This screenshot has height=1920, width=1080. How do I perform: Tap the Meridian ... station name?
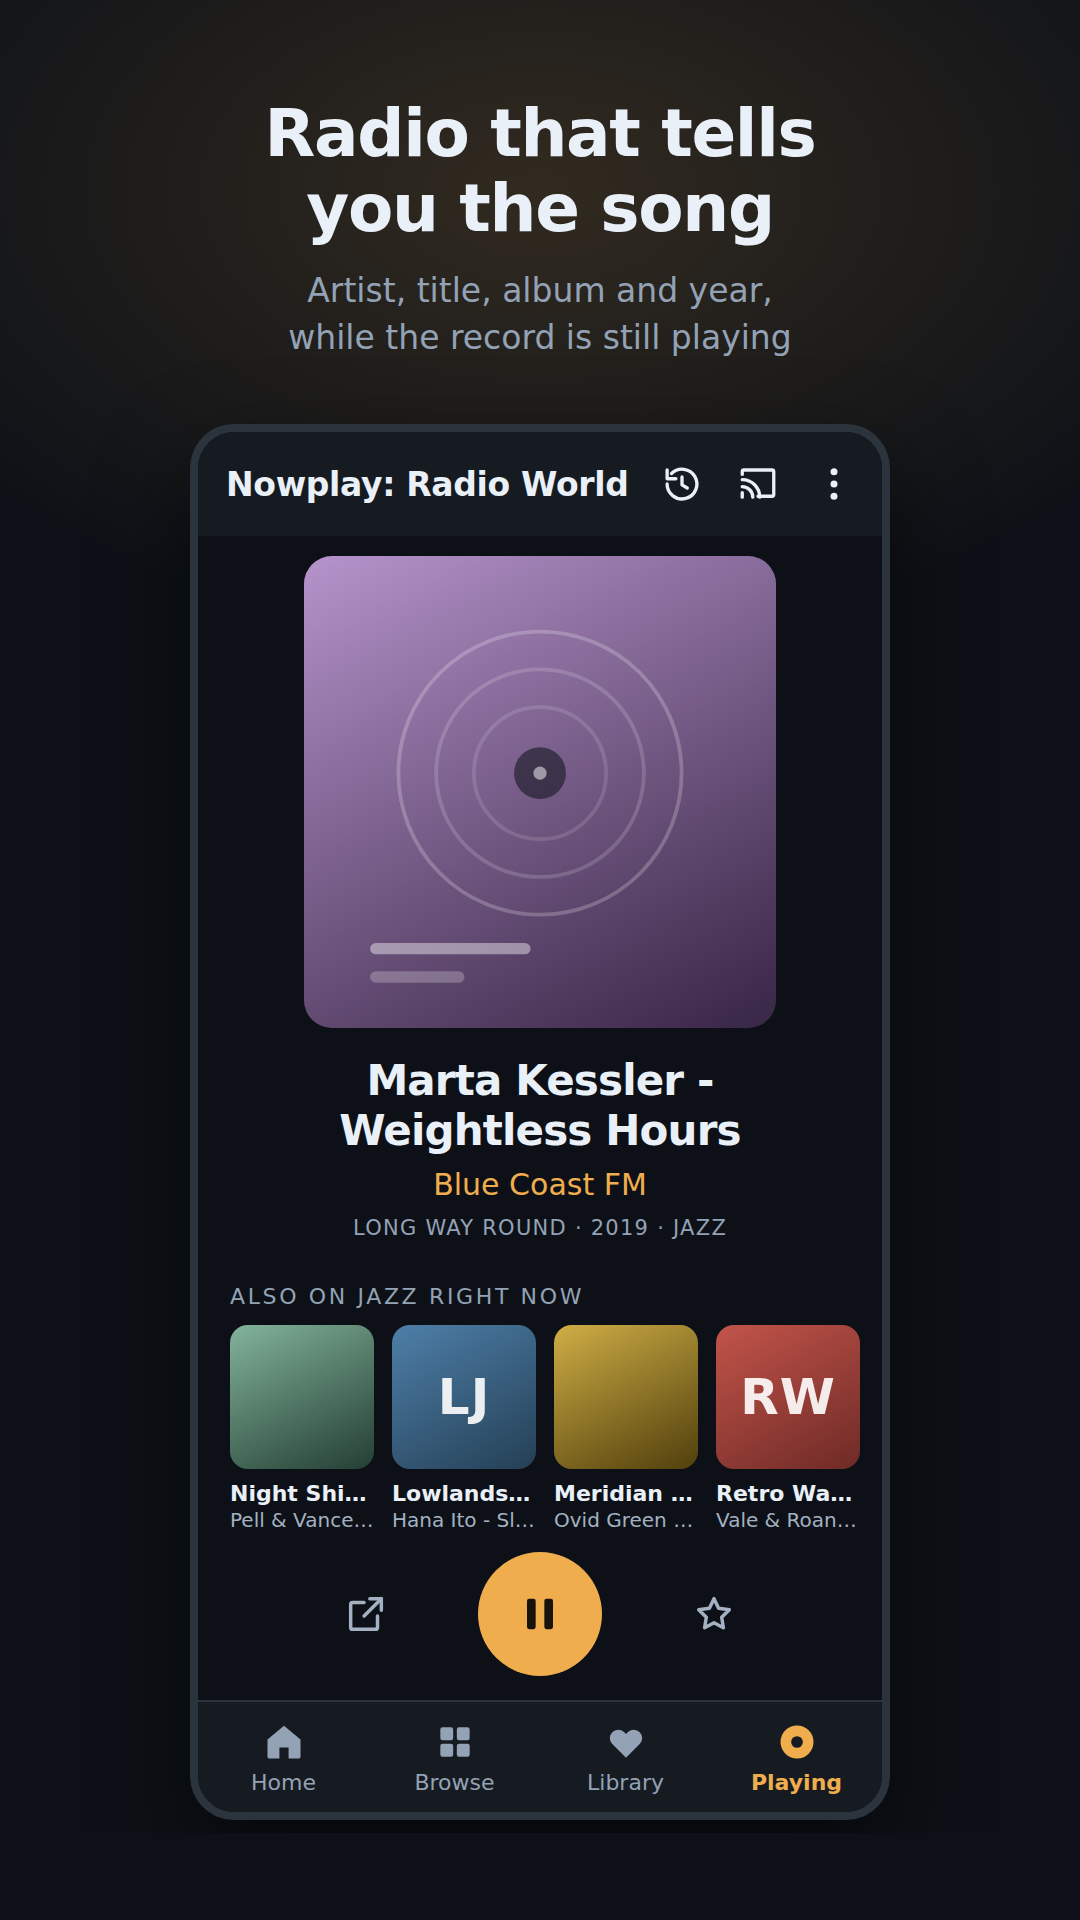(x=624, y=1493)
